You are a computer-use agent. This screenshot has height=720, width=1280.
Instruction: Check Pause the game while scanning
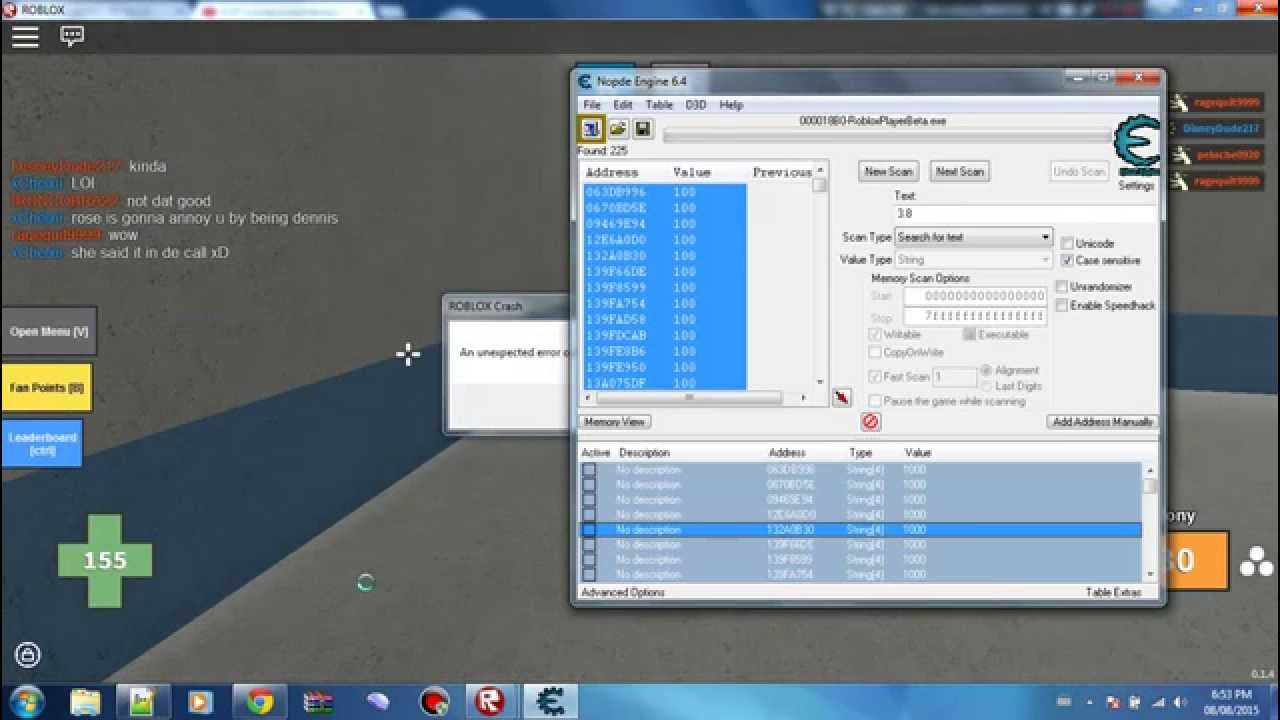[875, 401]
